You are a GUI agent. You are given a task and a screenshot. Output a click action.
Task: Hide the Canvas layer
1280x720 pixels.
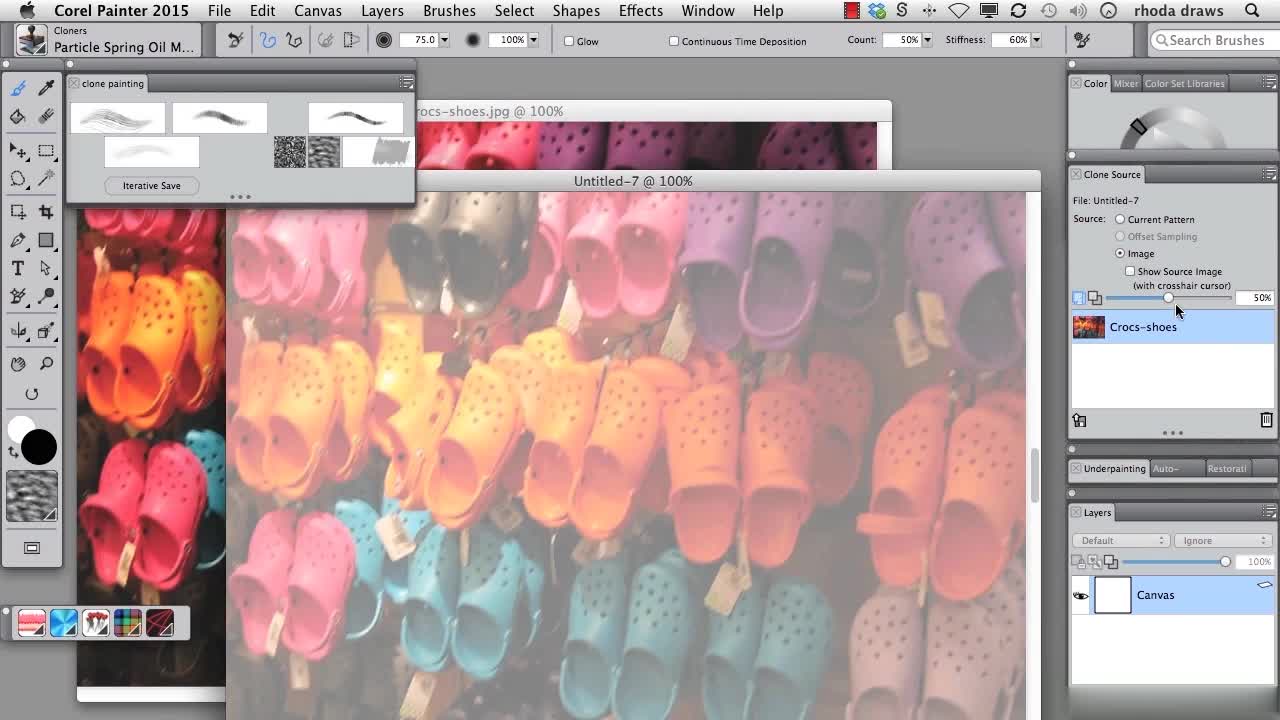[1081, 595]
